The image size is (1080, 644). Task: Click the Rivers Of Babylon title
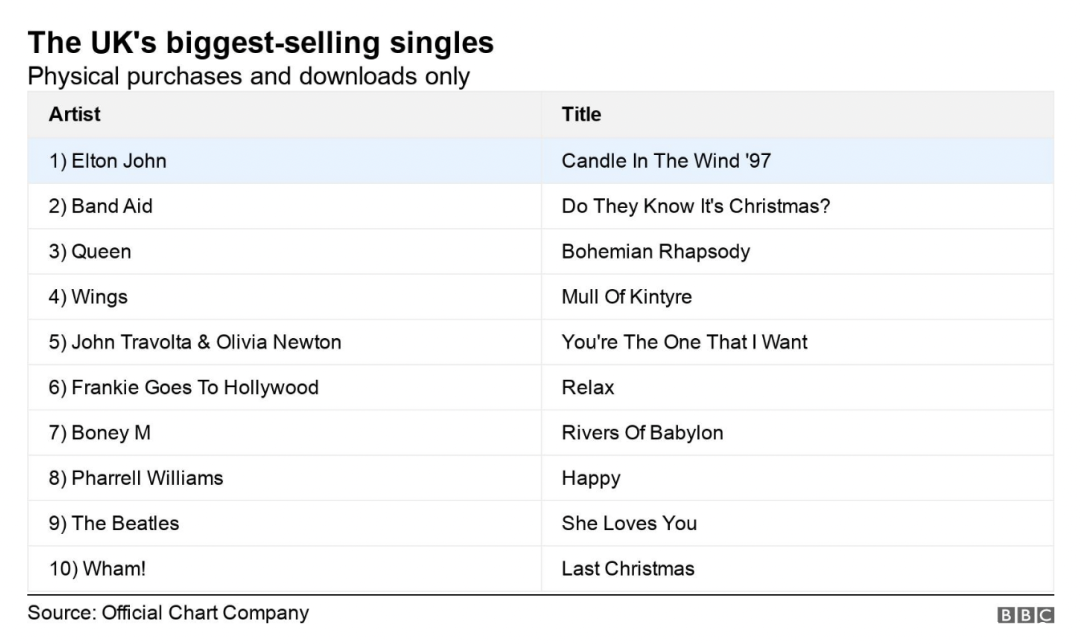tap(643, 433)
